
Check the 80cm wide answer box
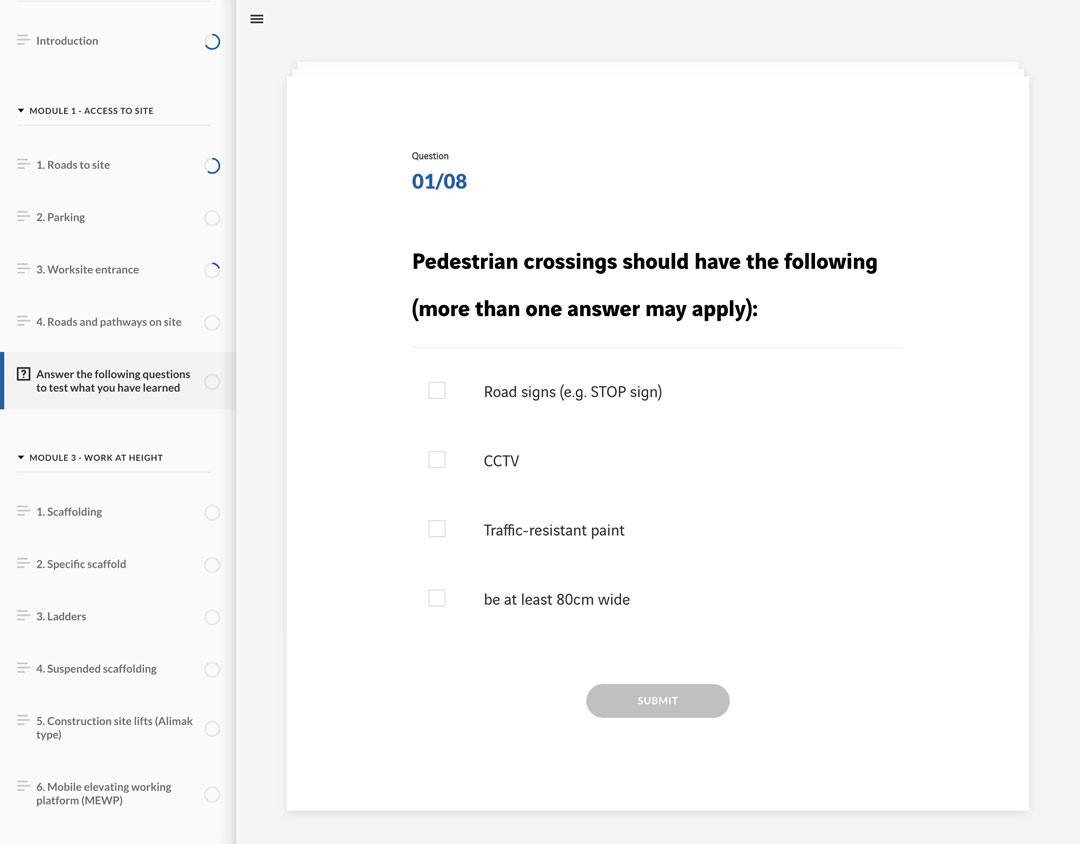437,597
